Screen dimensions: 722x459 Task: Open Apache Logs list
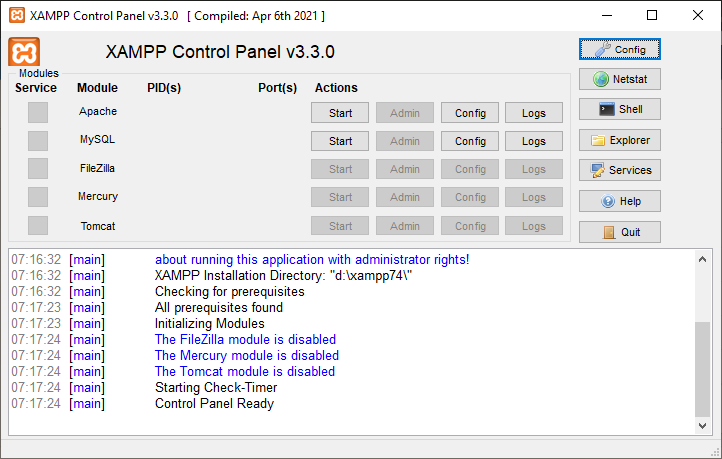point(534,113)
